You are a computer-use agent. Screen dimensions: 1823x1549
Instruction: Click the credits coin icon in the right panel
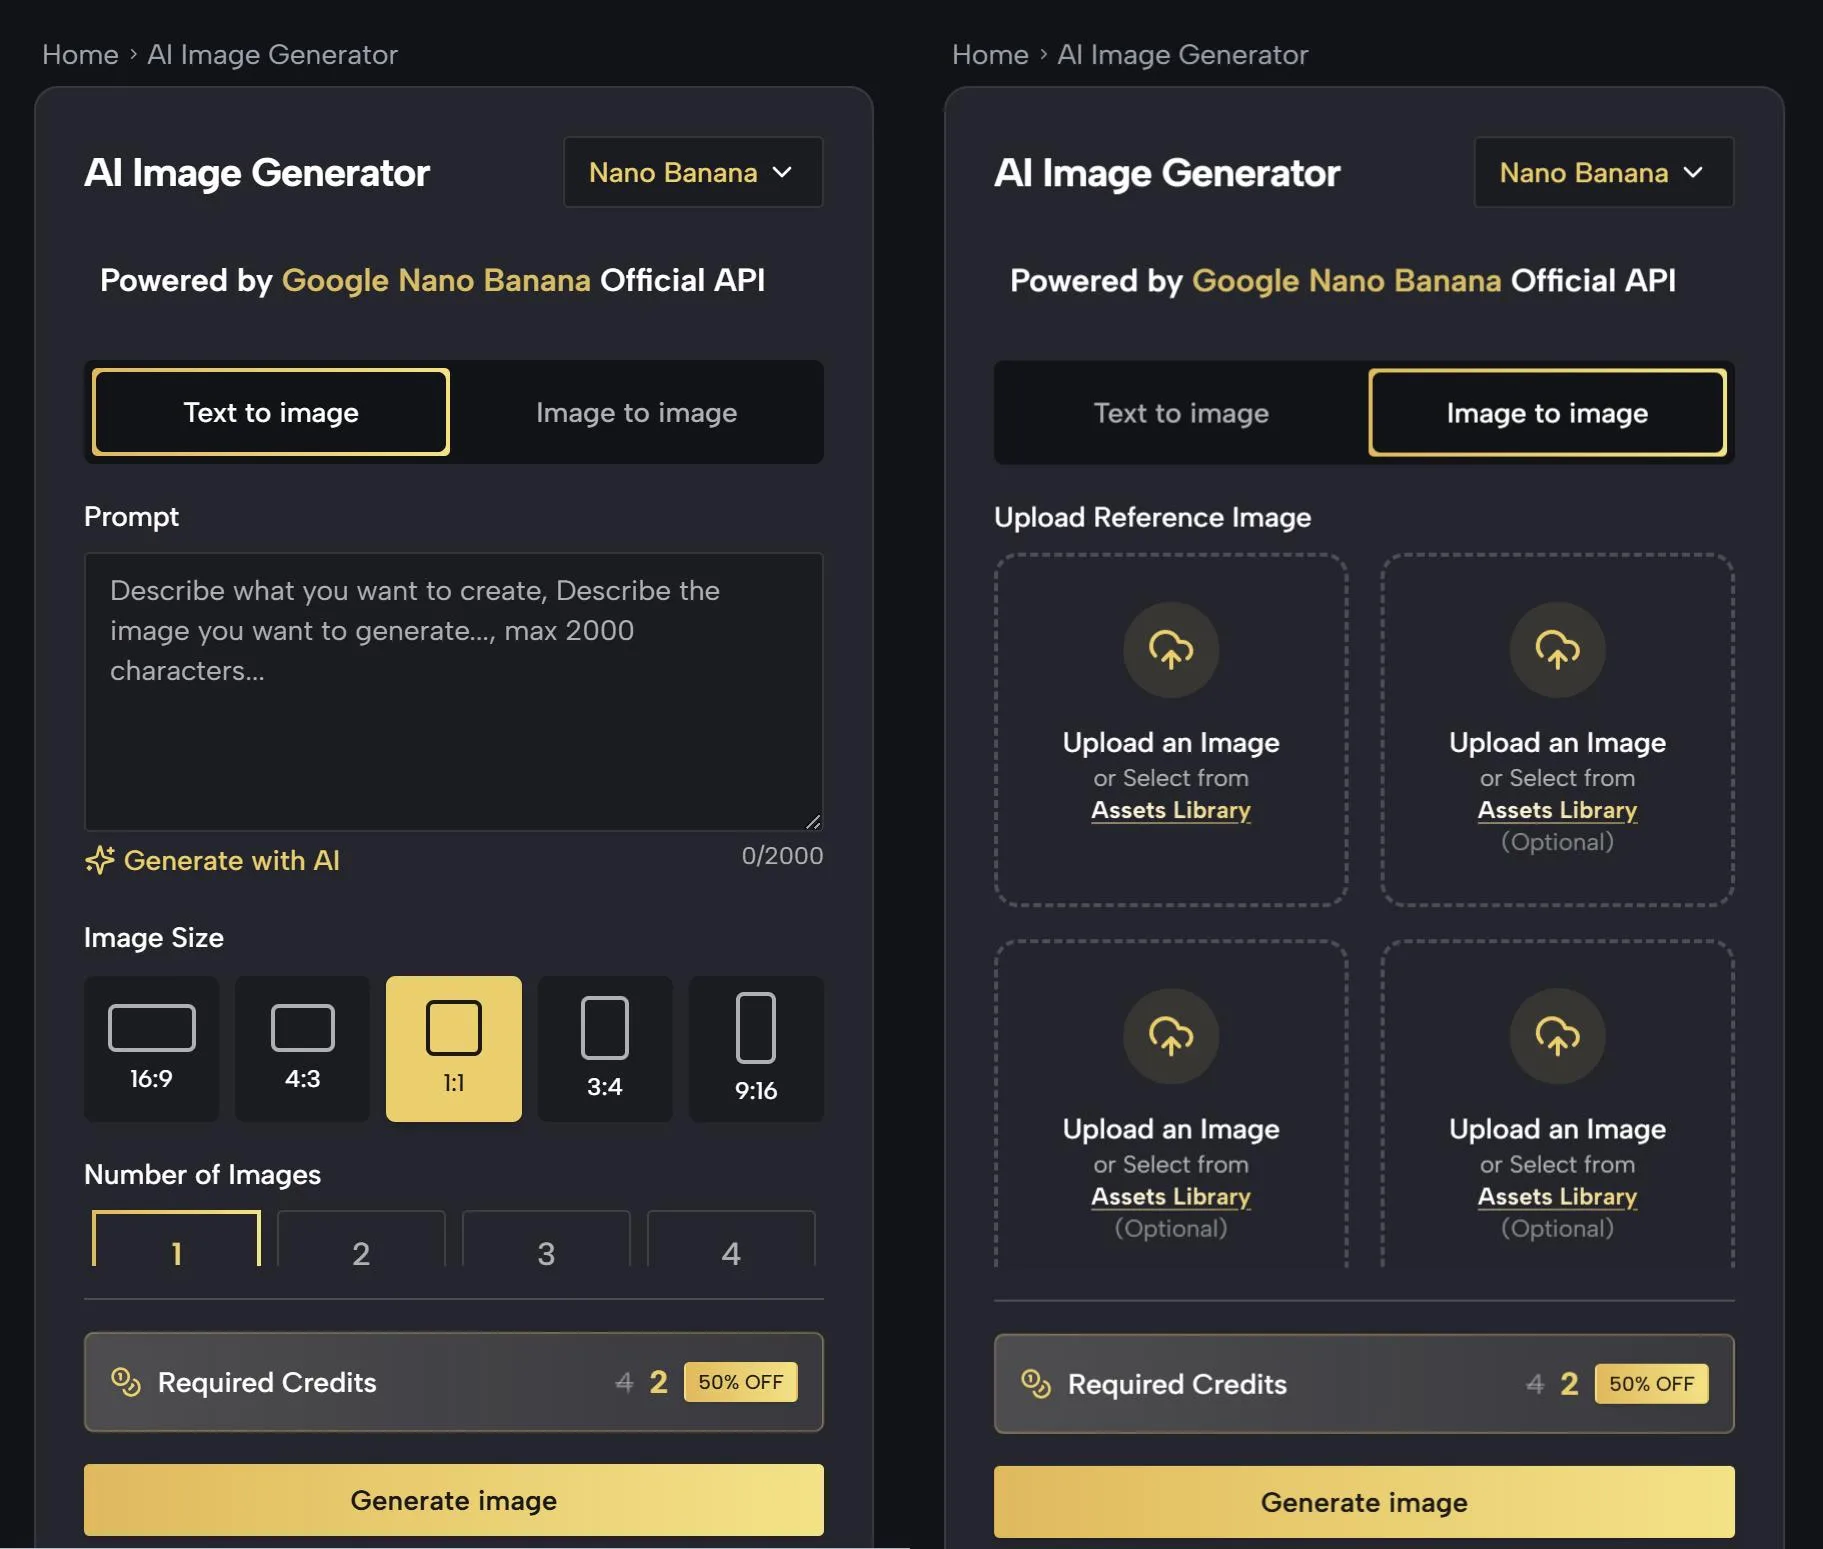pos(1036,1384)
